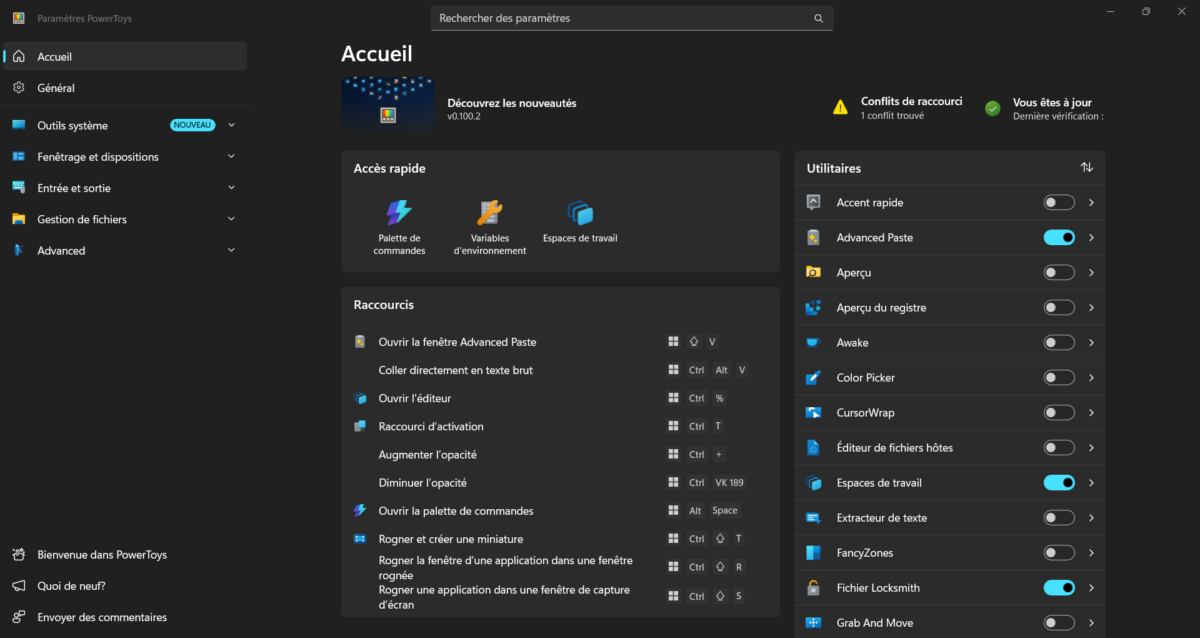Launch Variables d'environnement from quick access
Screen dimensions: 1200x638
(x=490, y=212)
